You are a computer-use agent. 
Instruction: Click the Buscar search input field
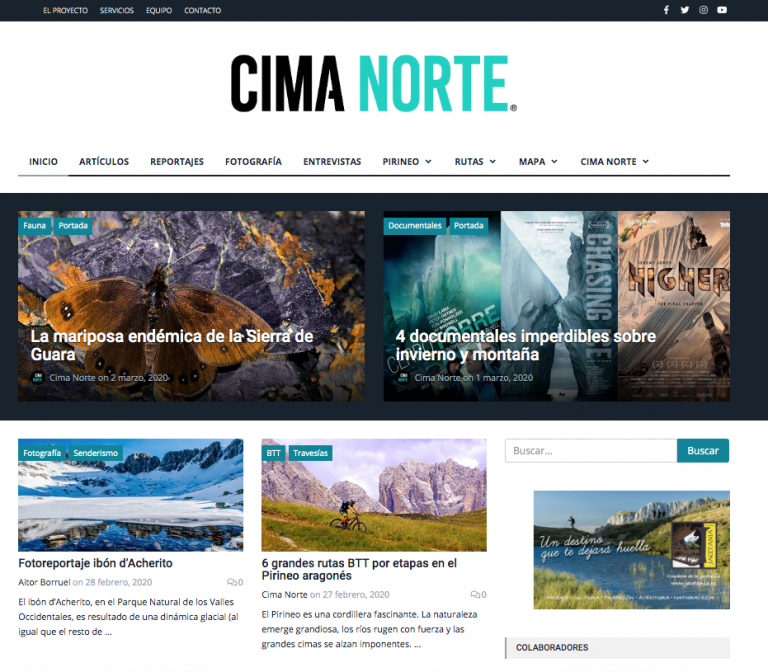[590, 451]
